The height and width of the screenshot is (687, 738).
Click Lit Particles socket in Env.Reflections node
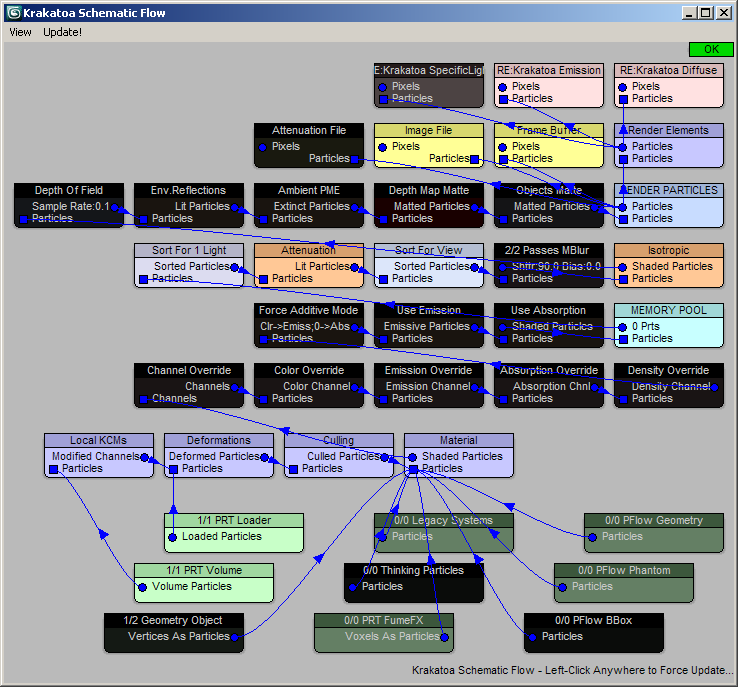[234, 207]
